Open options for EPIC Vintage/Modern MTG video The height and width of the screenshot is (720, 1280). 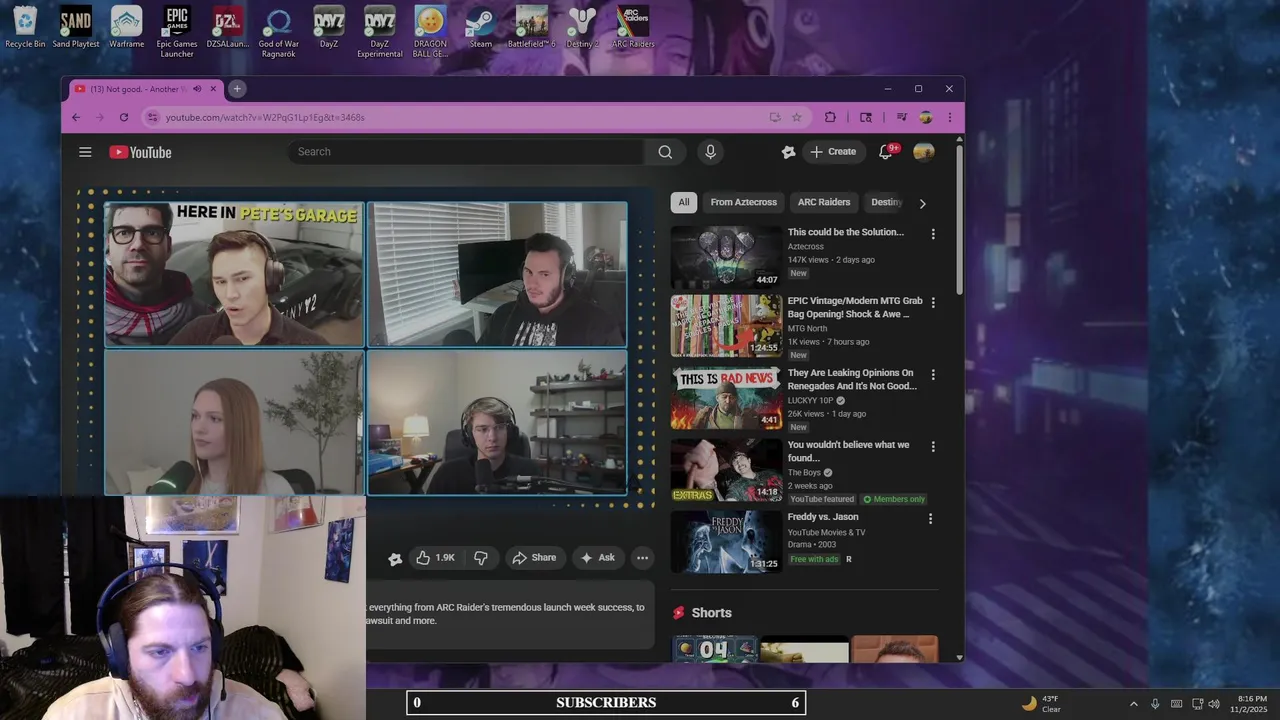point(933,302)
